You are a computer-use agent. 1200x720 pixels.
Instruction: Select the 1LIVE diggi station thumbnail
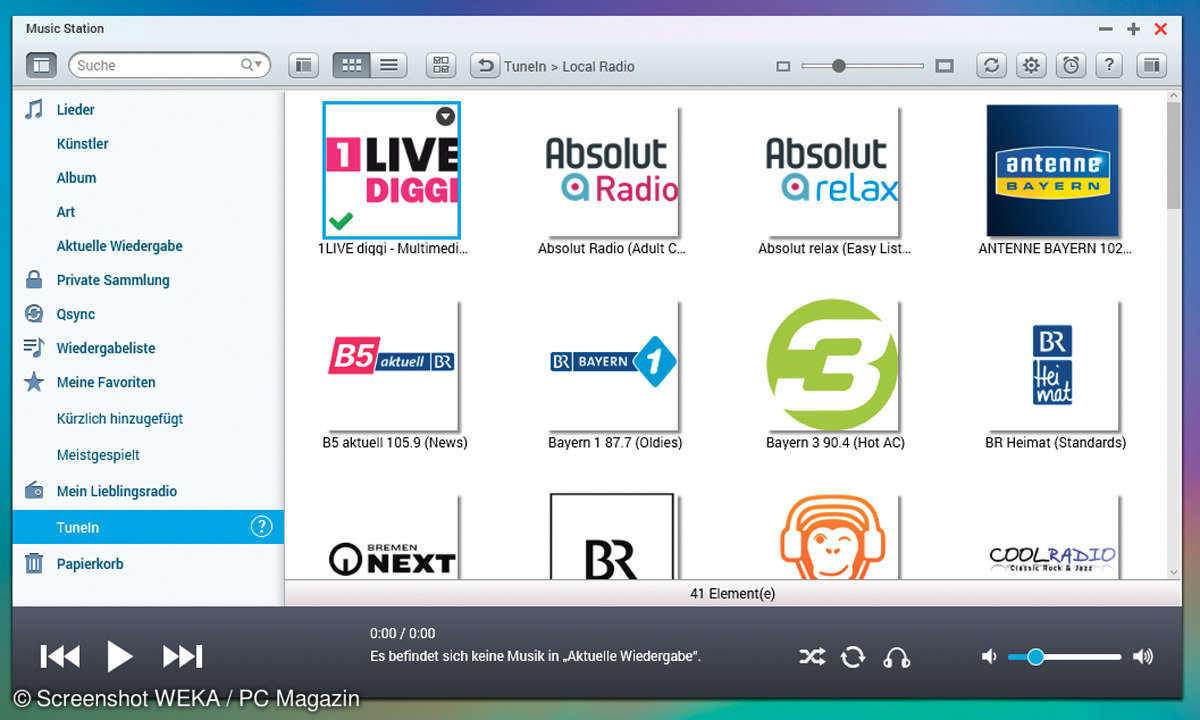click(x=392, y=169)
